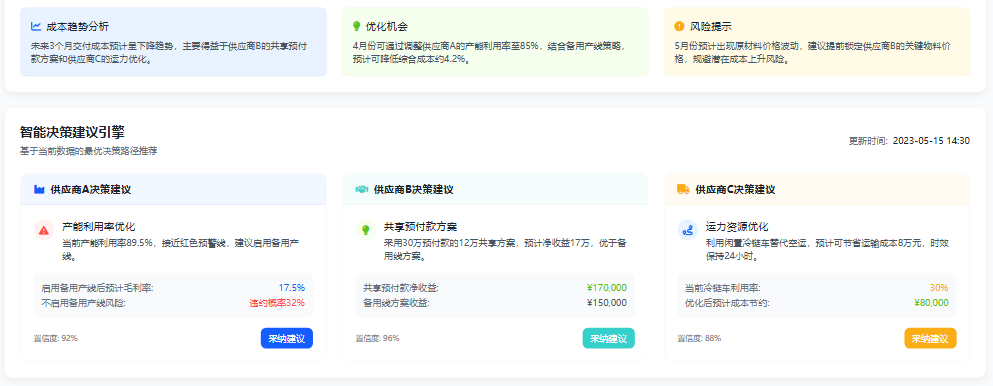Viewport: 993px width, 386px height.
Task: Click the truck icon in 供应商C决策建议 header
Action: 683,189
